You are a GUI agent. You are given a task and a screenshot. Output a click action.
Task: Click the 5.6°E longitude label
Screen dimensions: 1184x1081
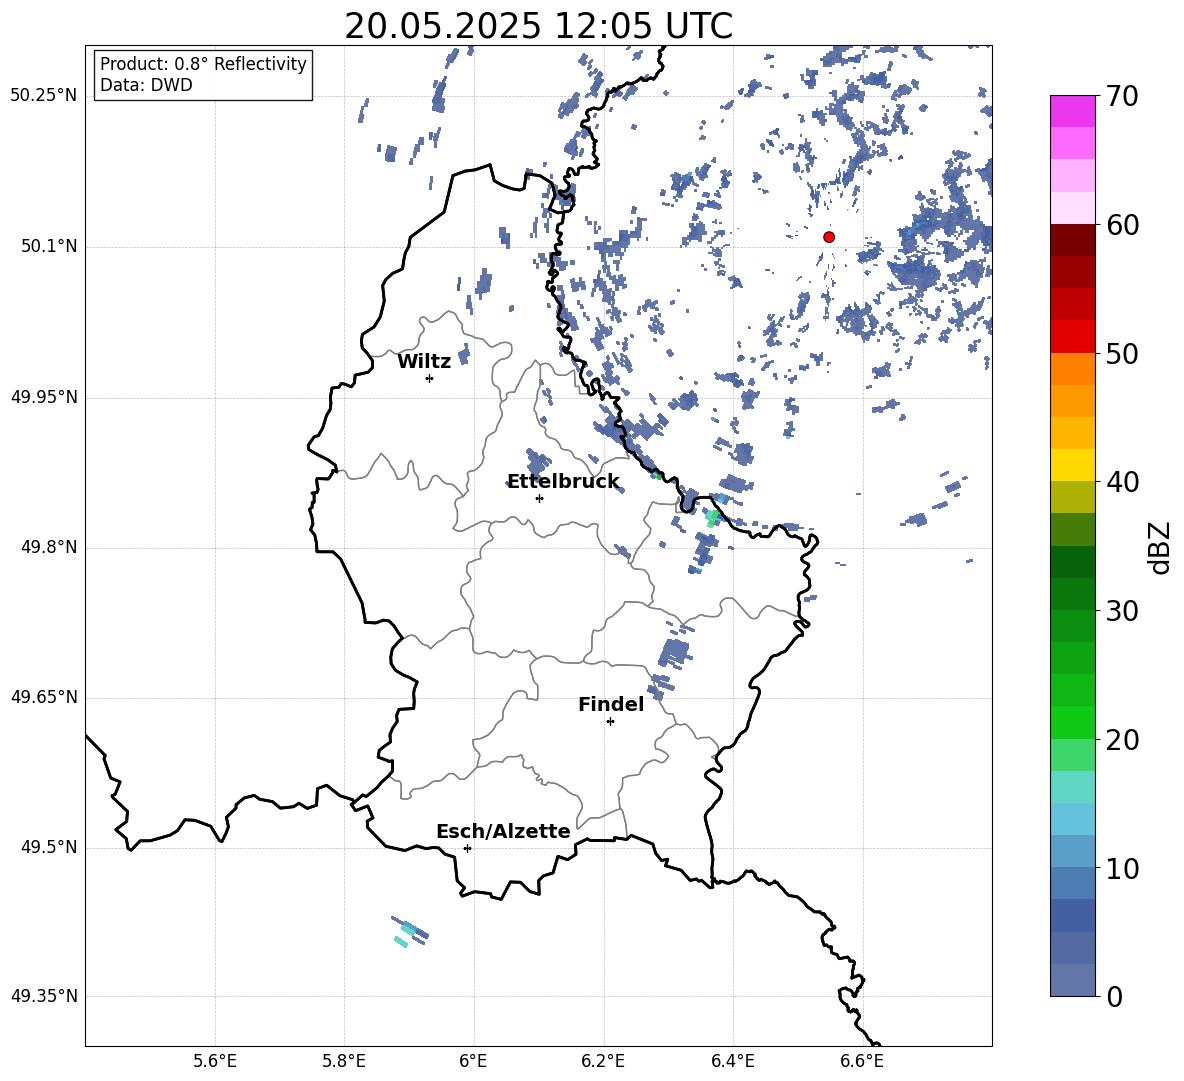[215, 1061]
